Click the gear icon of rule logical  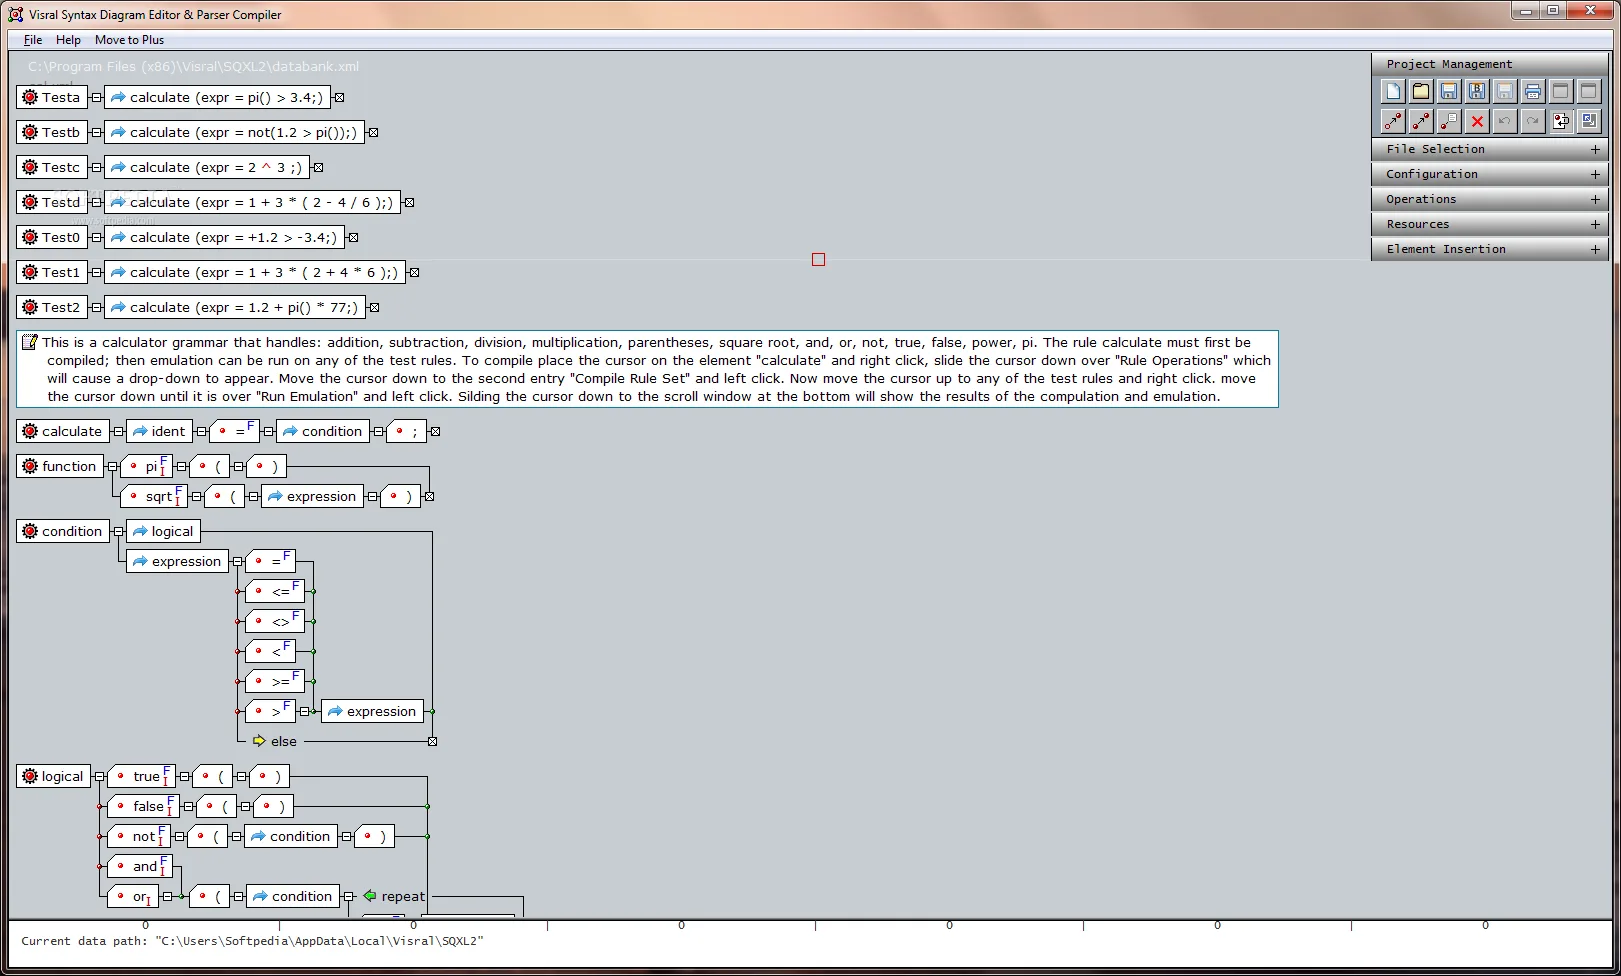pos(30,776)
